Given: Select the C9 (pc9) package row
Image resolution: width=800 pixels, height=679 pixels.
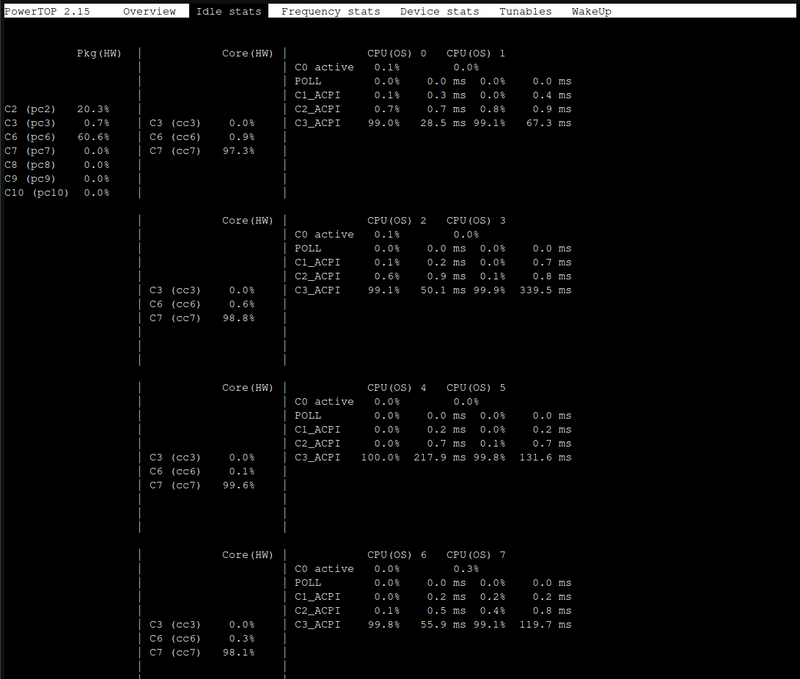Looking at the screenshot, I should [57, 179].
